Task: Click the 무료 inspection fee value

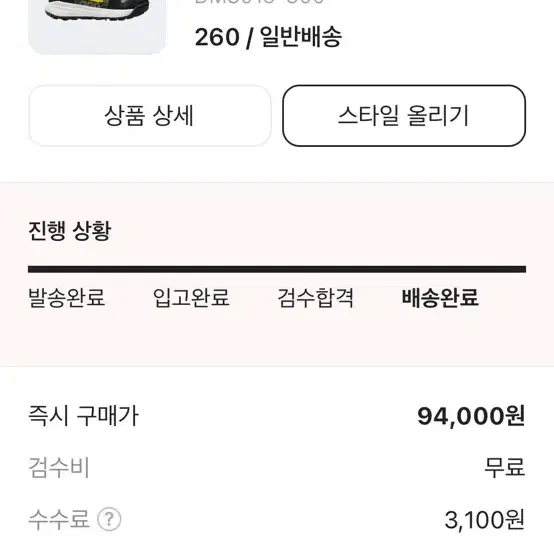Action: 505,467
